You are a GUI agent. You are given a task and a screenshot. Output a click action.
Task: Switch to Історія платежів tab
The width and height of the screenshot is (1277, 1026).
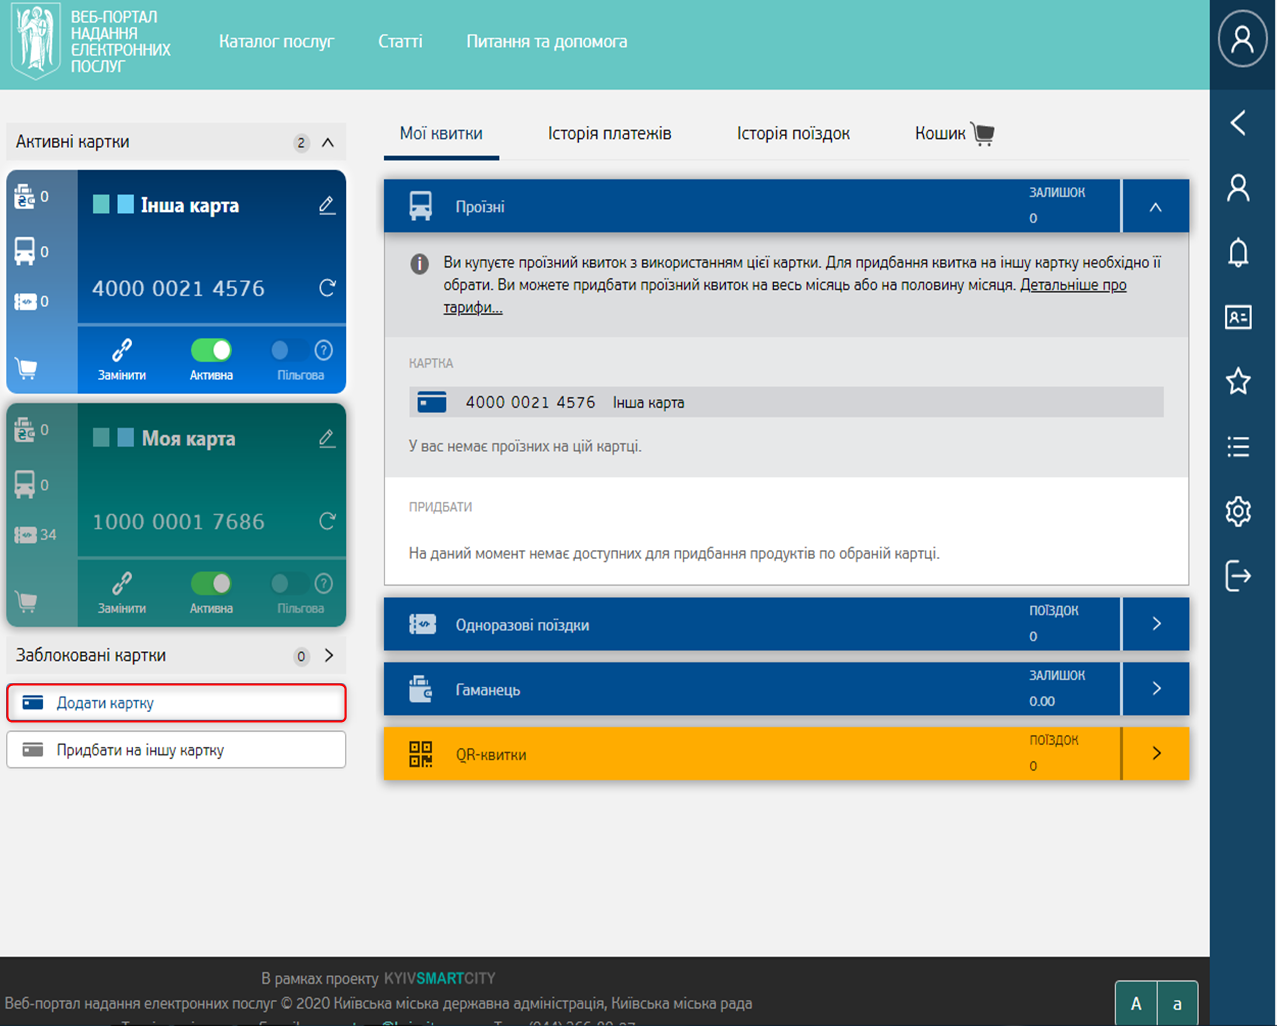tap(609, 133)
